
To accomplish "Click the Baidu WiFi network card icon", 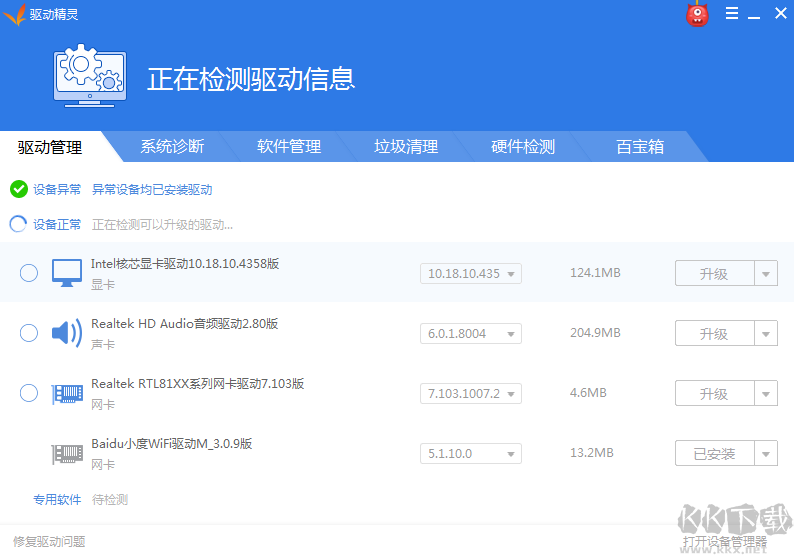I will click(x=67, y=453).
